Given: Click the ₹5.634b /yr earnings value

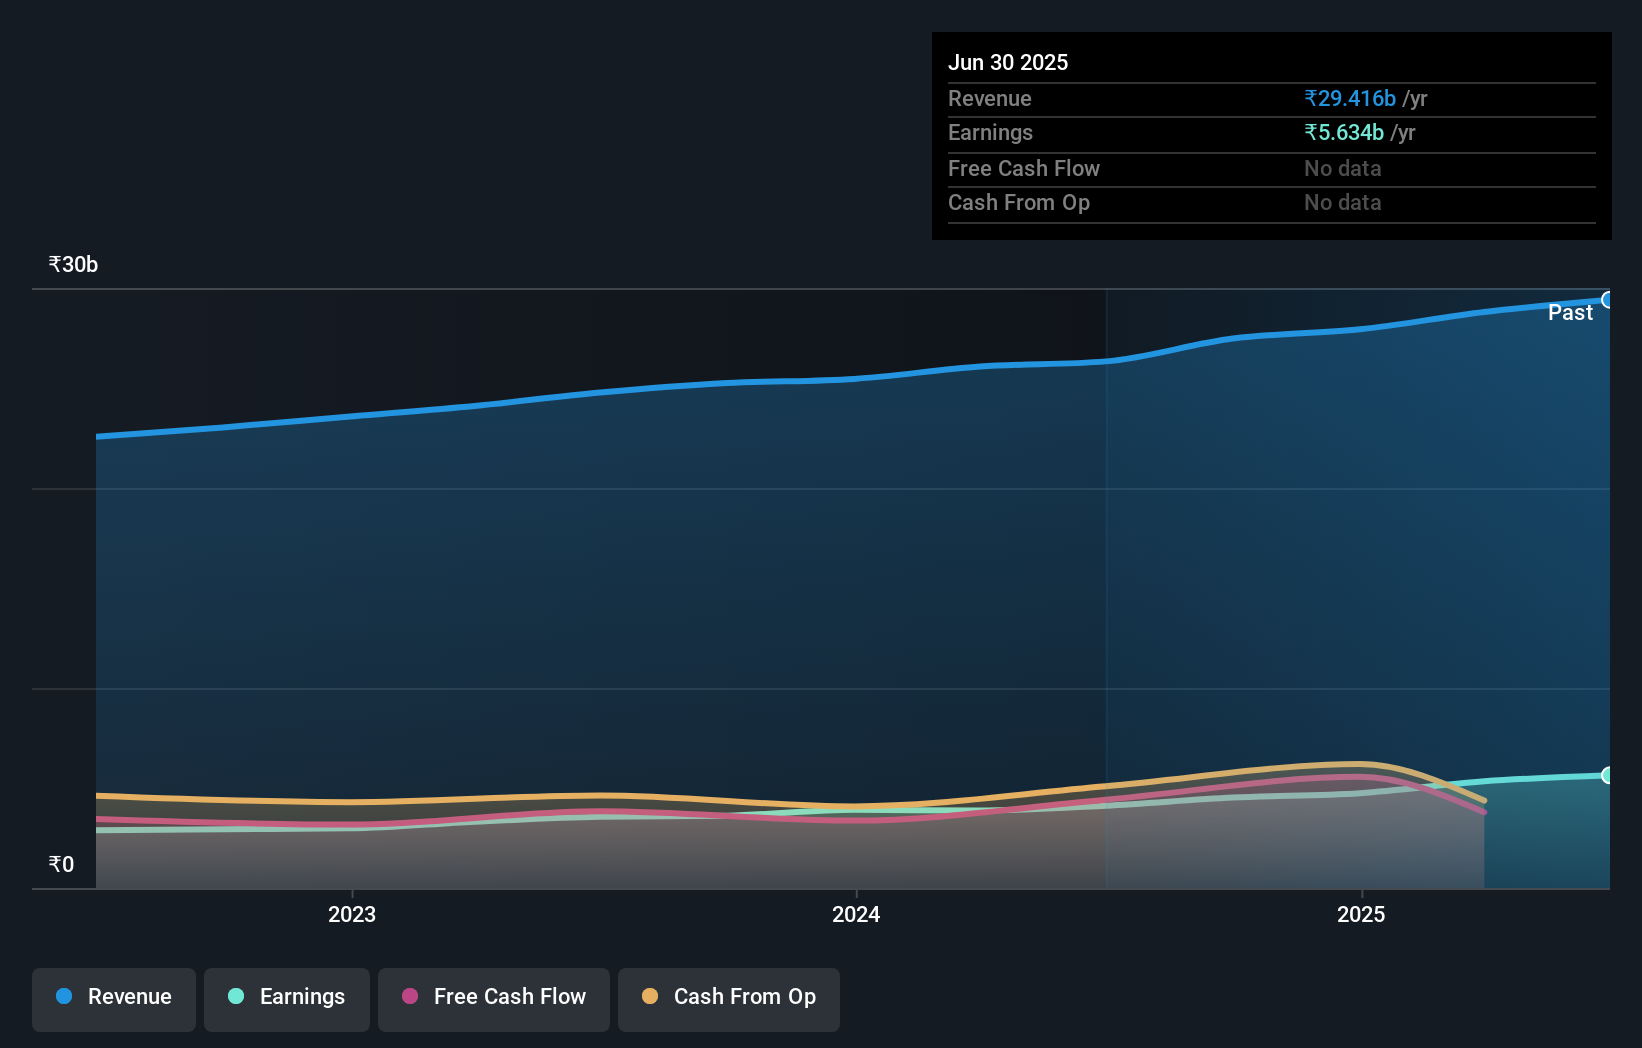Looking at the screenshot, I should (x=1360, y=132).
